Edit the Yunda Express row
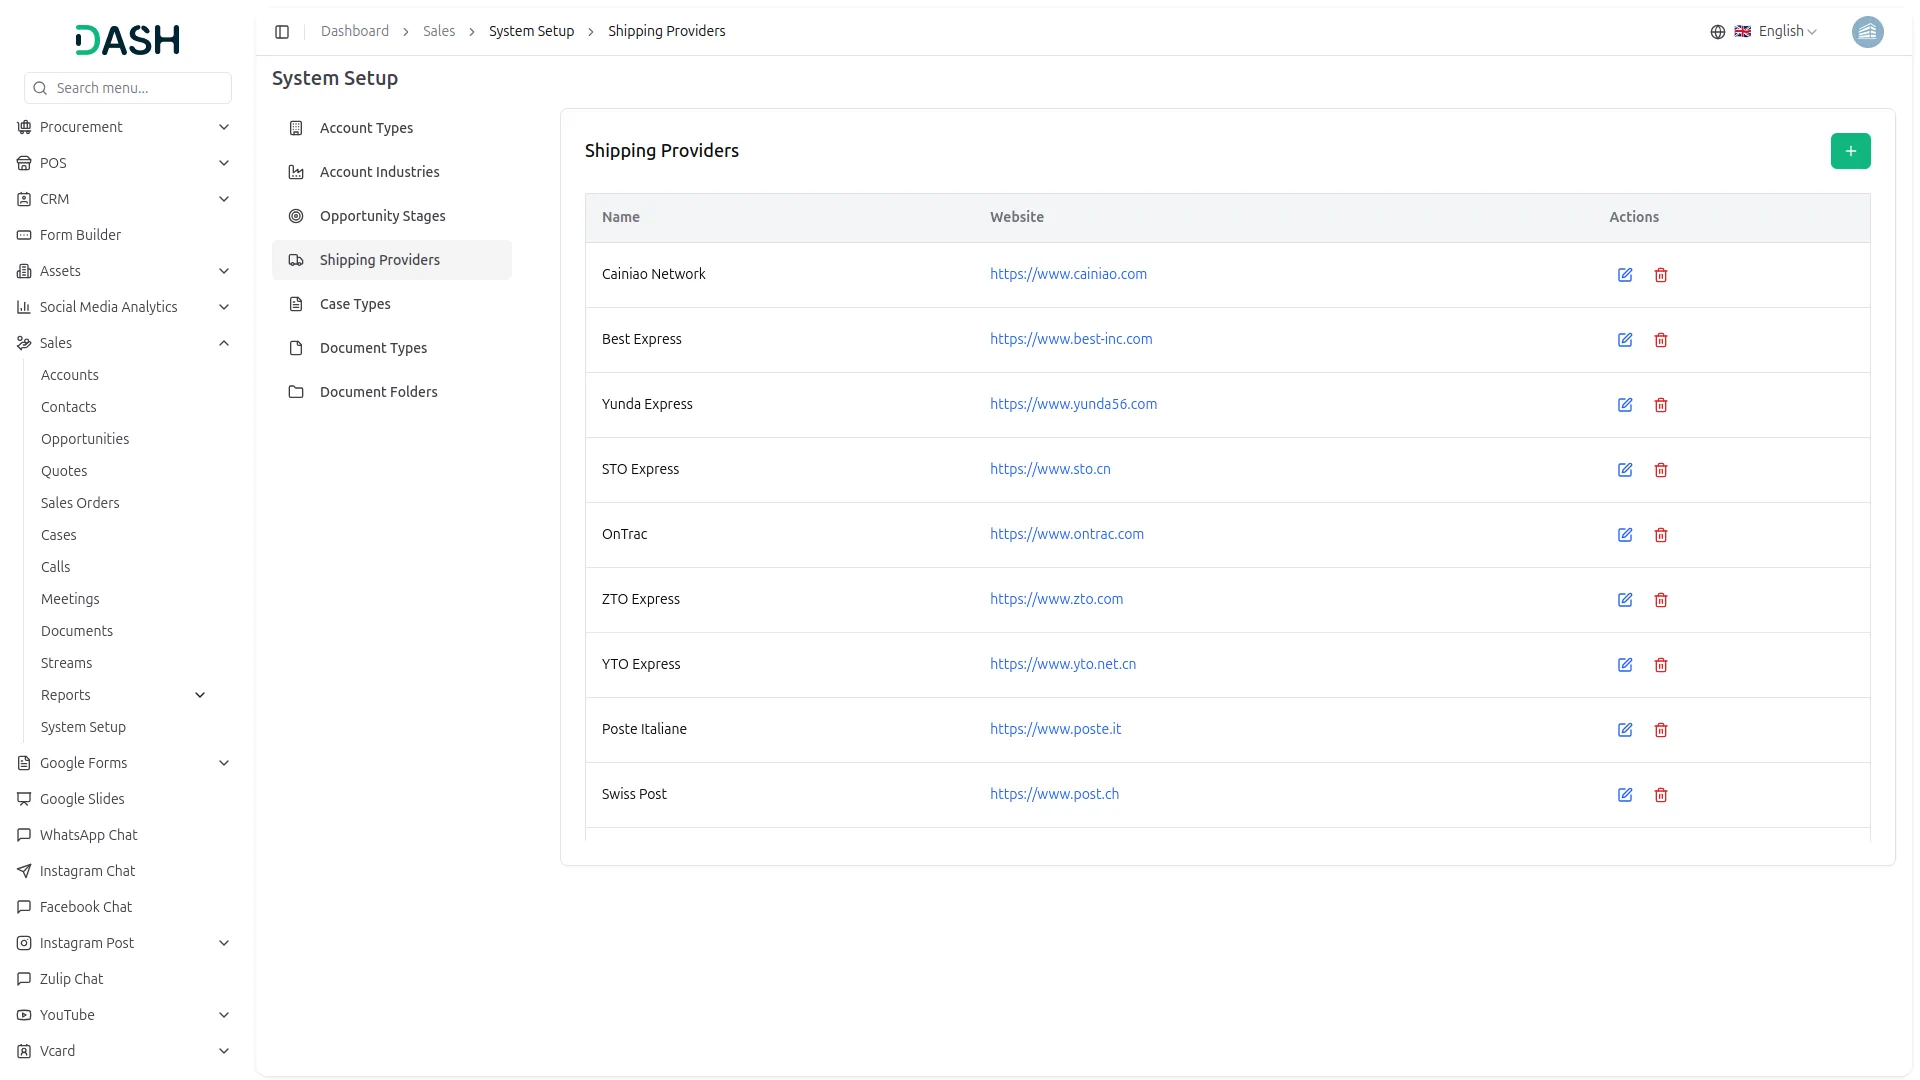The width and height of the screenshot is (1920, 1080). pyautogui.click(x=1625, y=405)
